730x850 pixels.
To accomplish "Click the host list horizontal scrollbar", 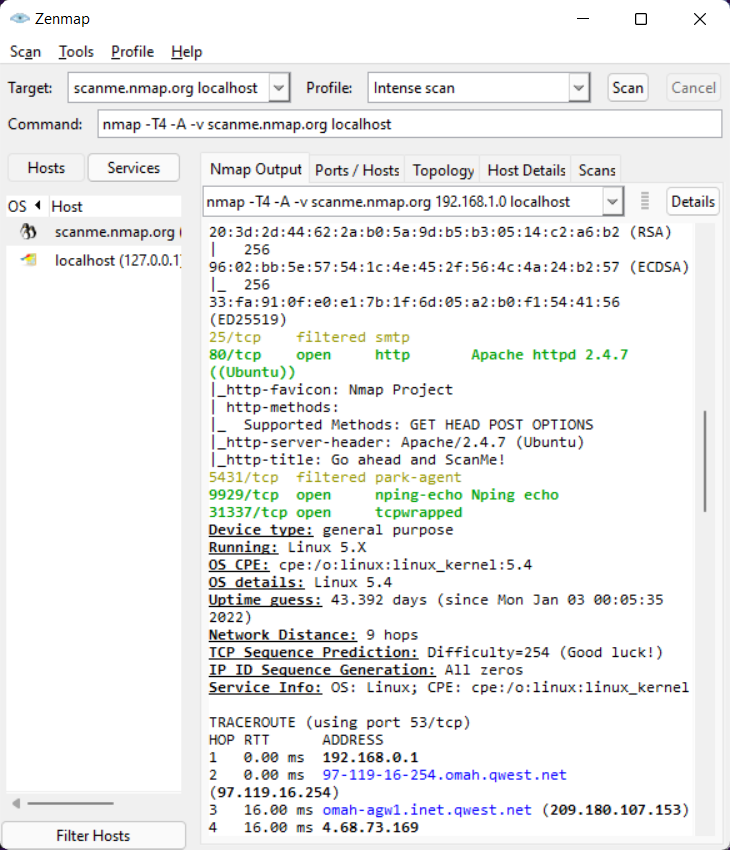I will (70, 803).
